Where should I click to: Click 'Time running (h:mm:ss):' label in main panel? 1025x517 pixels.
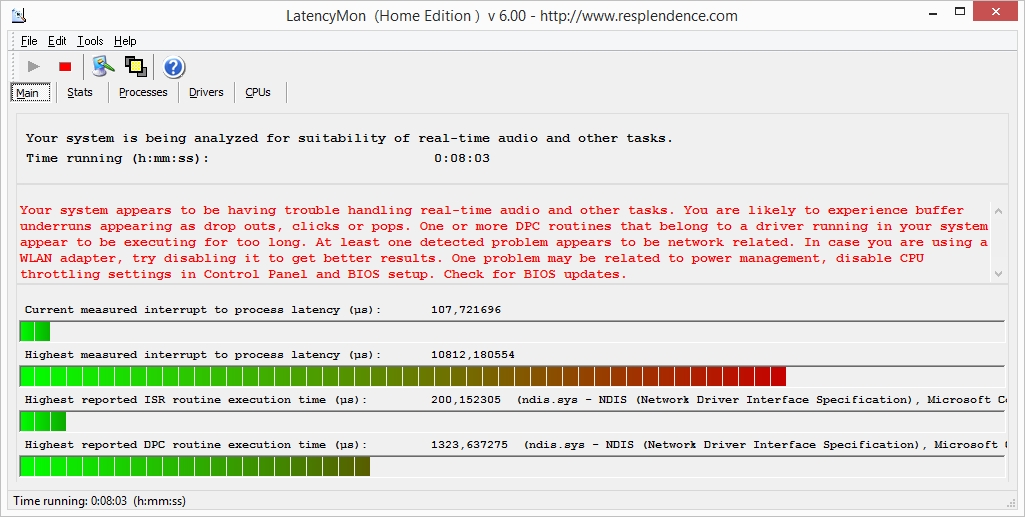pyautogui.click(x=118, y=158)
